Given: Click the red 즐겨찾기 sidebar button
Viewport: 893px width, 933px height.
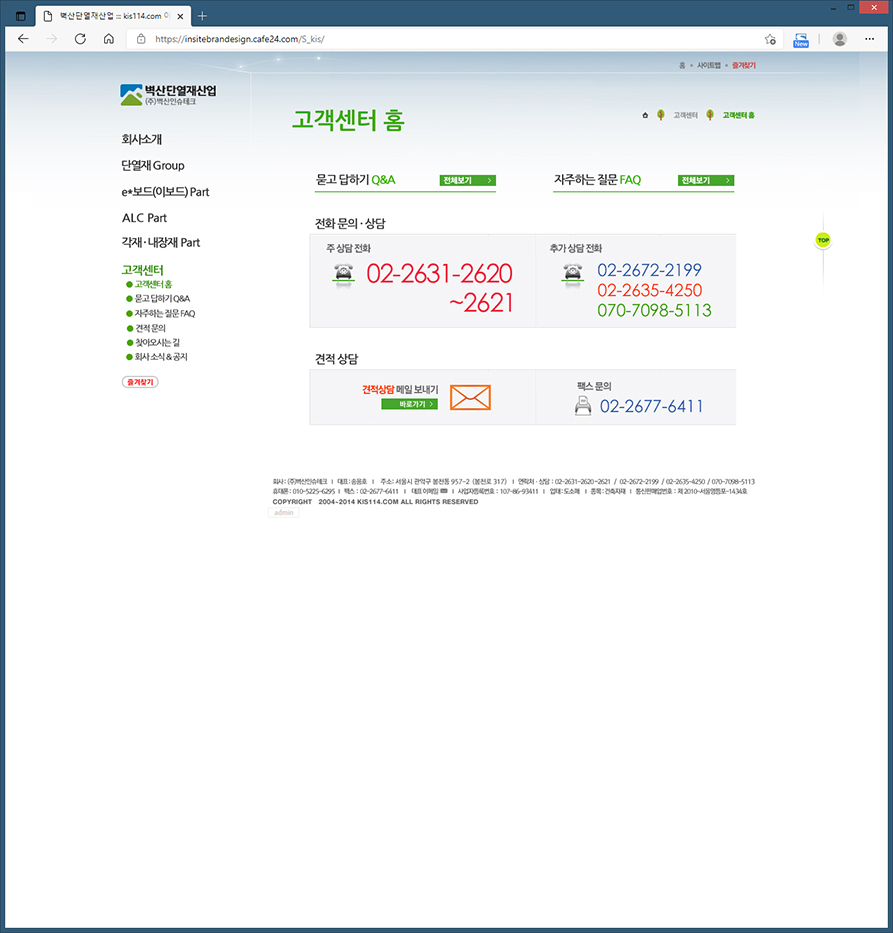Looking at the screenshot, I should click(x=140, y=382).
